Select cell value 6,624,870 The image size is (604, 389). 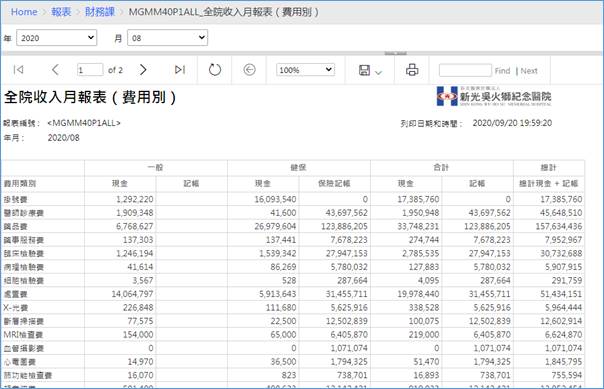tap(563, 335)
